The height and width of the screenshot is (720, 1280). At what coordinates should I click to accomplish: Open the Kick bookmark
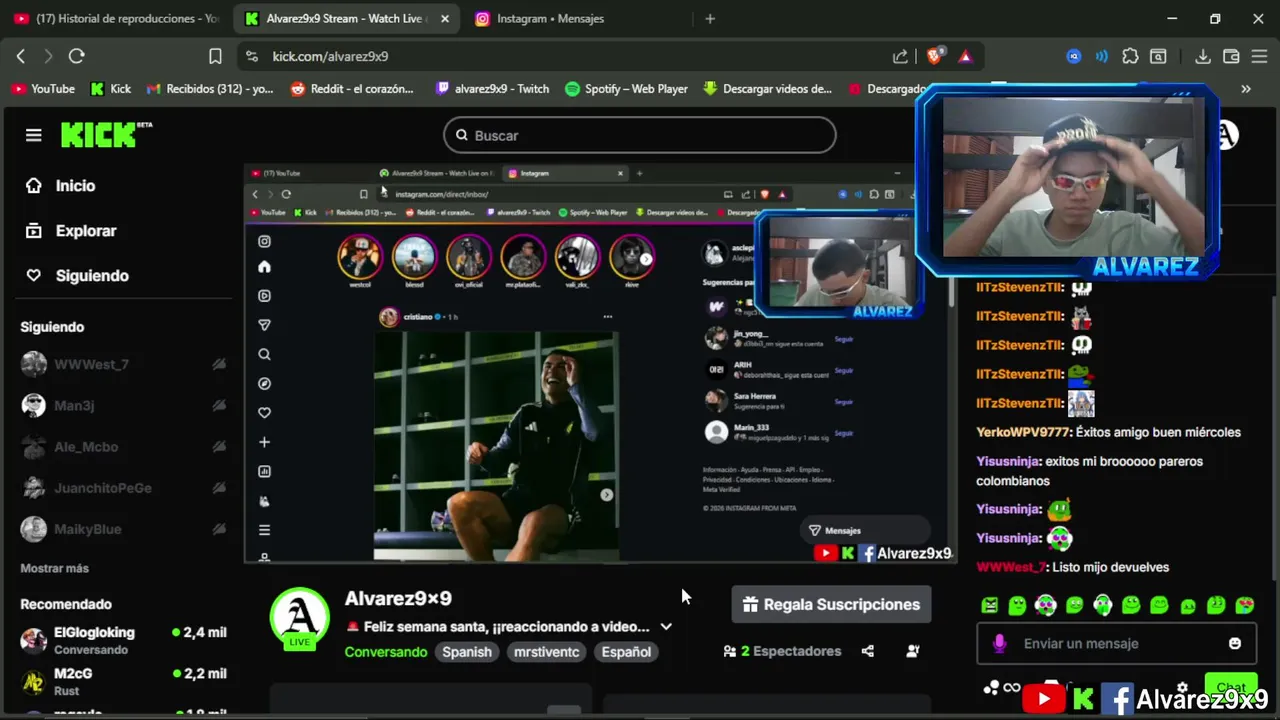click(x=111, y=89)
